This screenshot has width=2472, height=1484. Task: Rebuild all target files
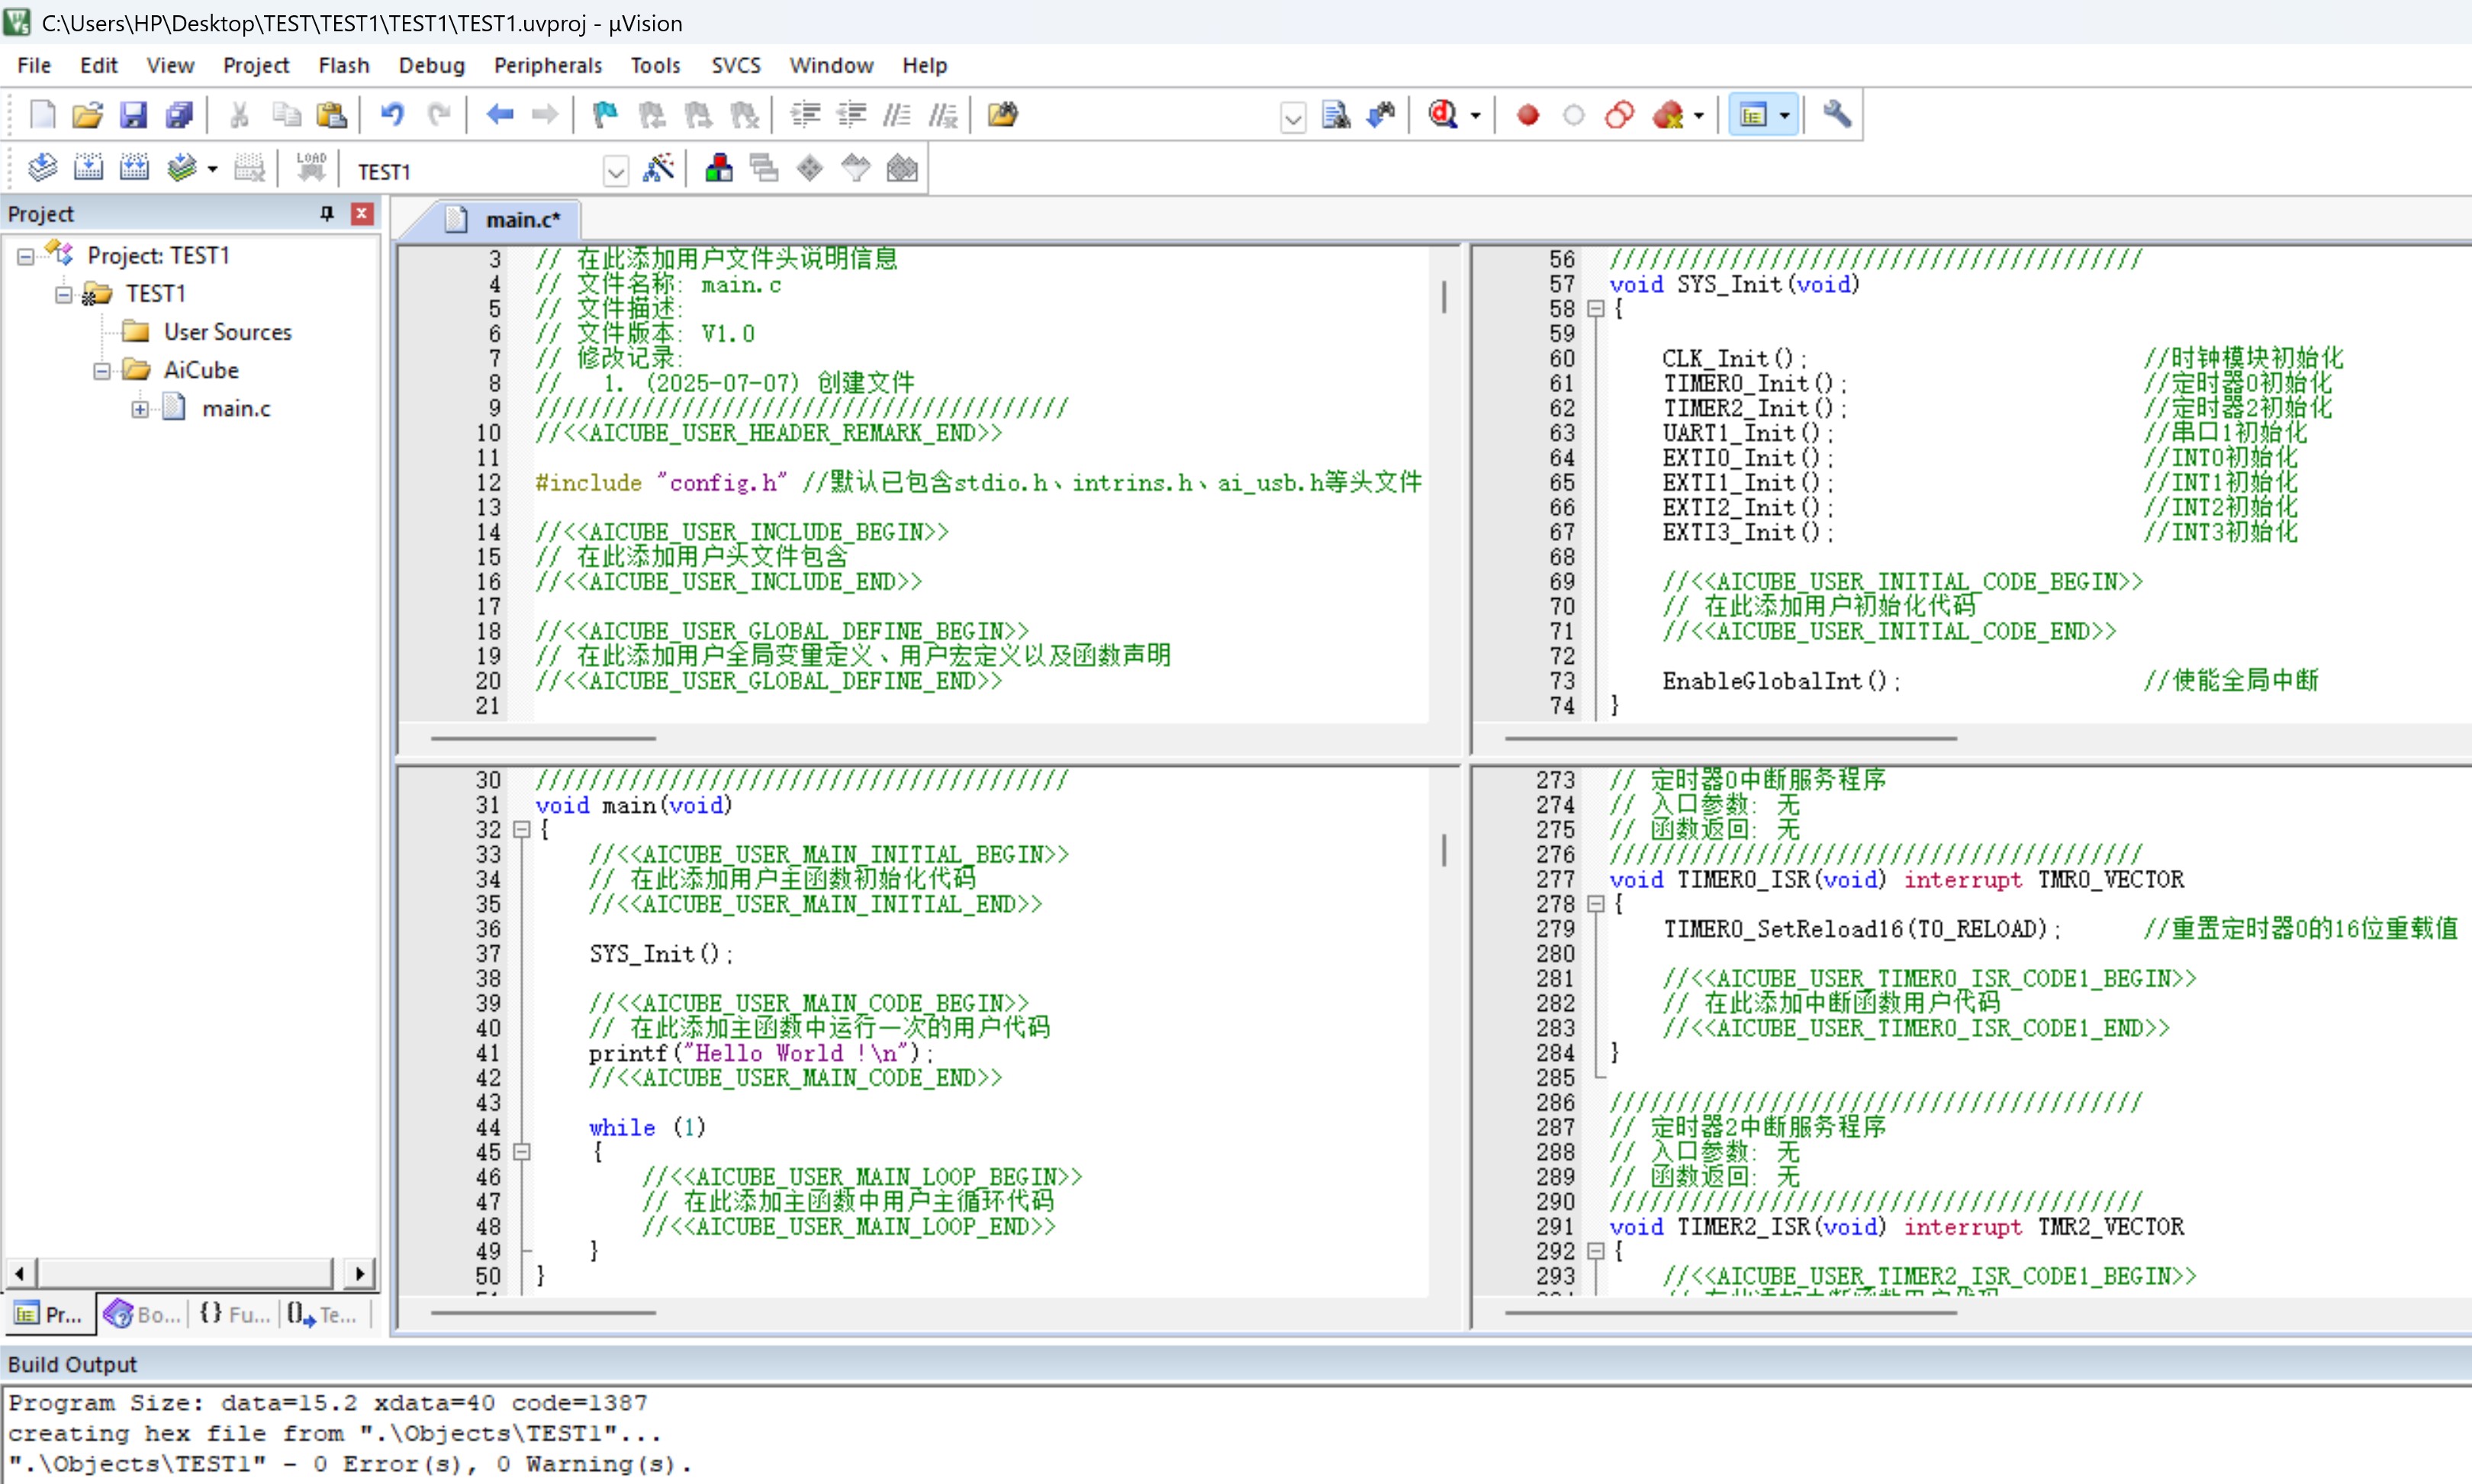134,168
